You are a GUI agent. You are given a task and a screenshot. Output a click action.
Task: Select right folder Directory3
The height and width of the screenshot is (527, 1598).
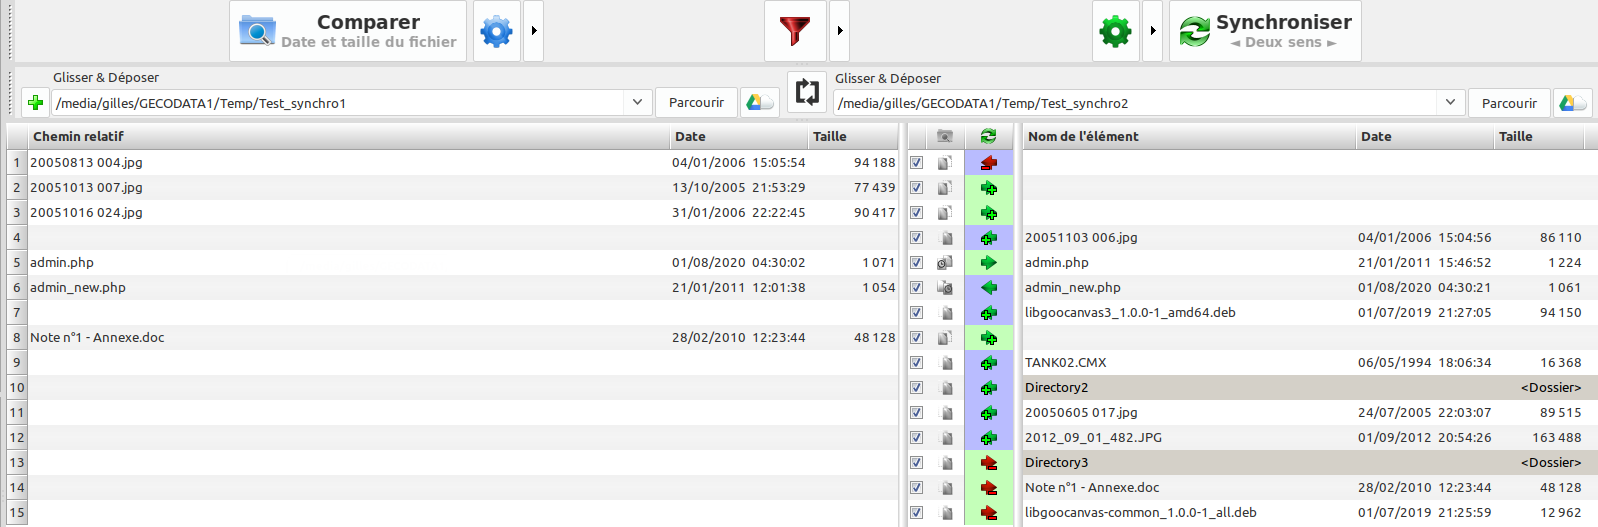pyautogui.click(x=1056, y=463)
